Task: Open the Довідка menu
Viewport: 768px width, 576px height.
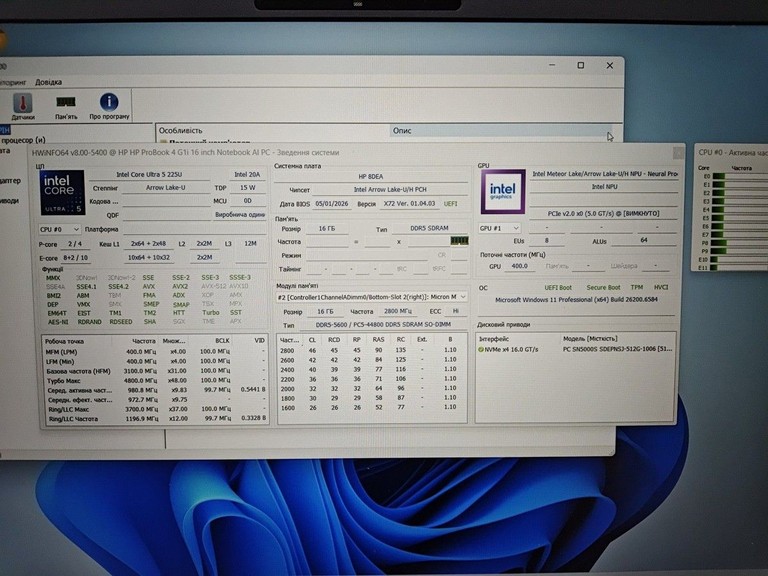Action: pos(48,82)
